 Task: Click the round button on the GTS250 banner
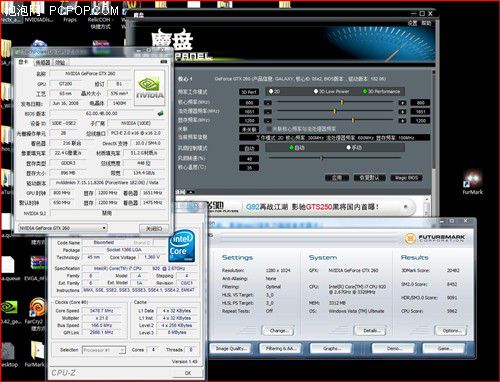(406, 207)
